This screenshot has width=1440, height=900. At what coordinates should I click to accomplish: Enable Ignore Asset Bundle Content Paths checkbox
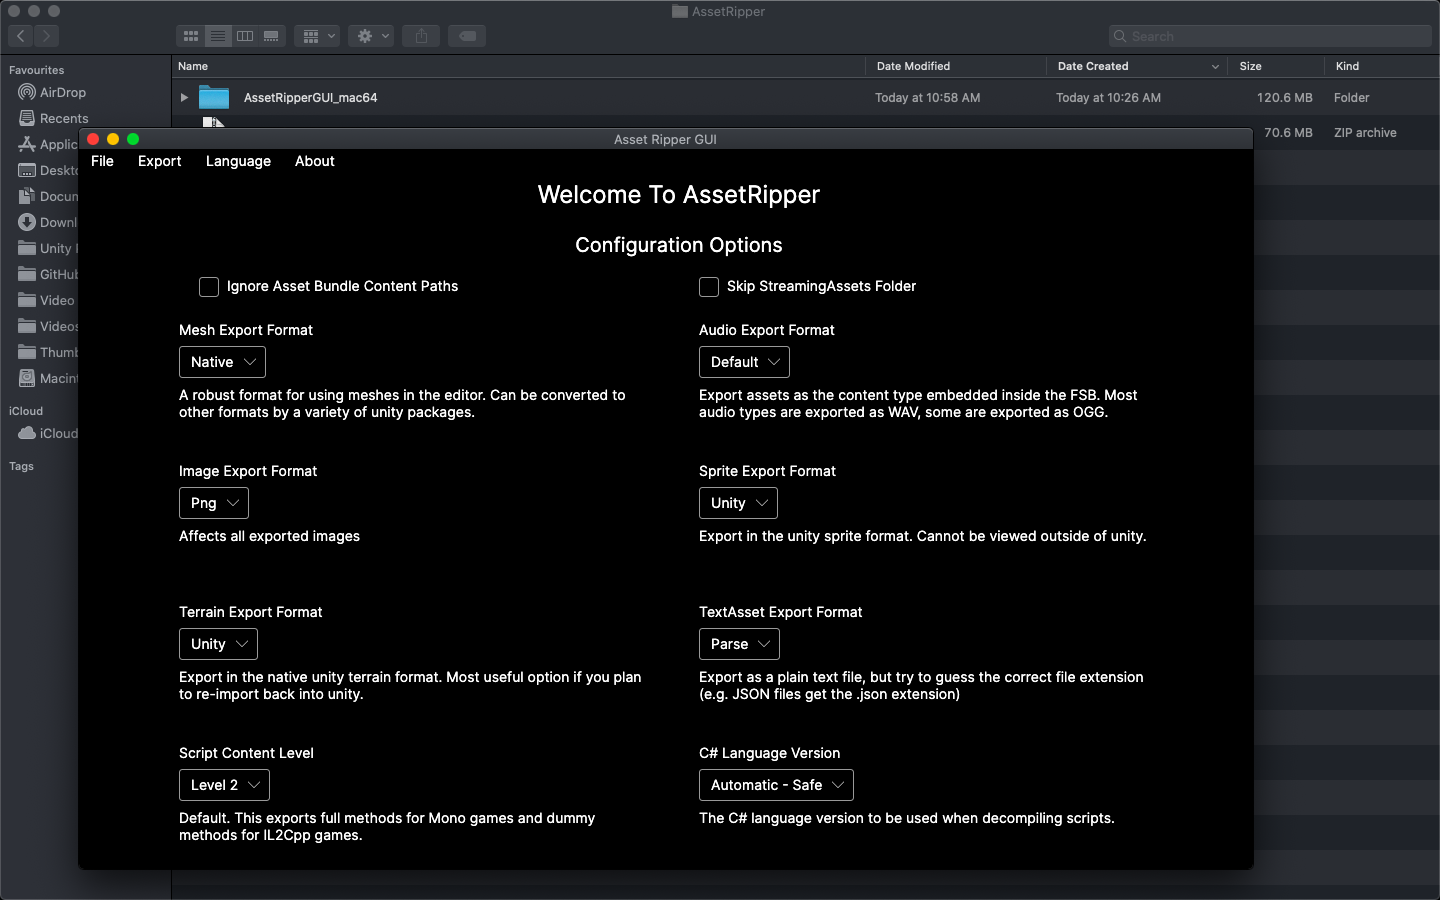coord(209,287)
